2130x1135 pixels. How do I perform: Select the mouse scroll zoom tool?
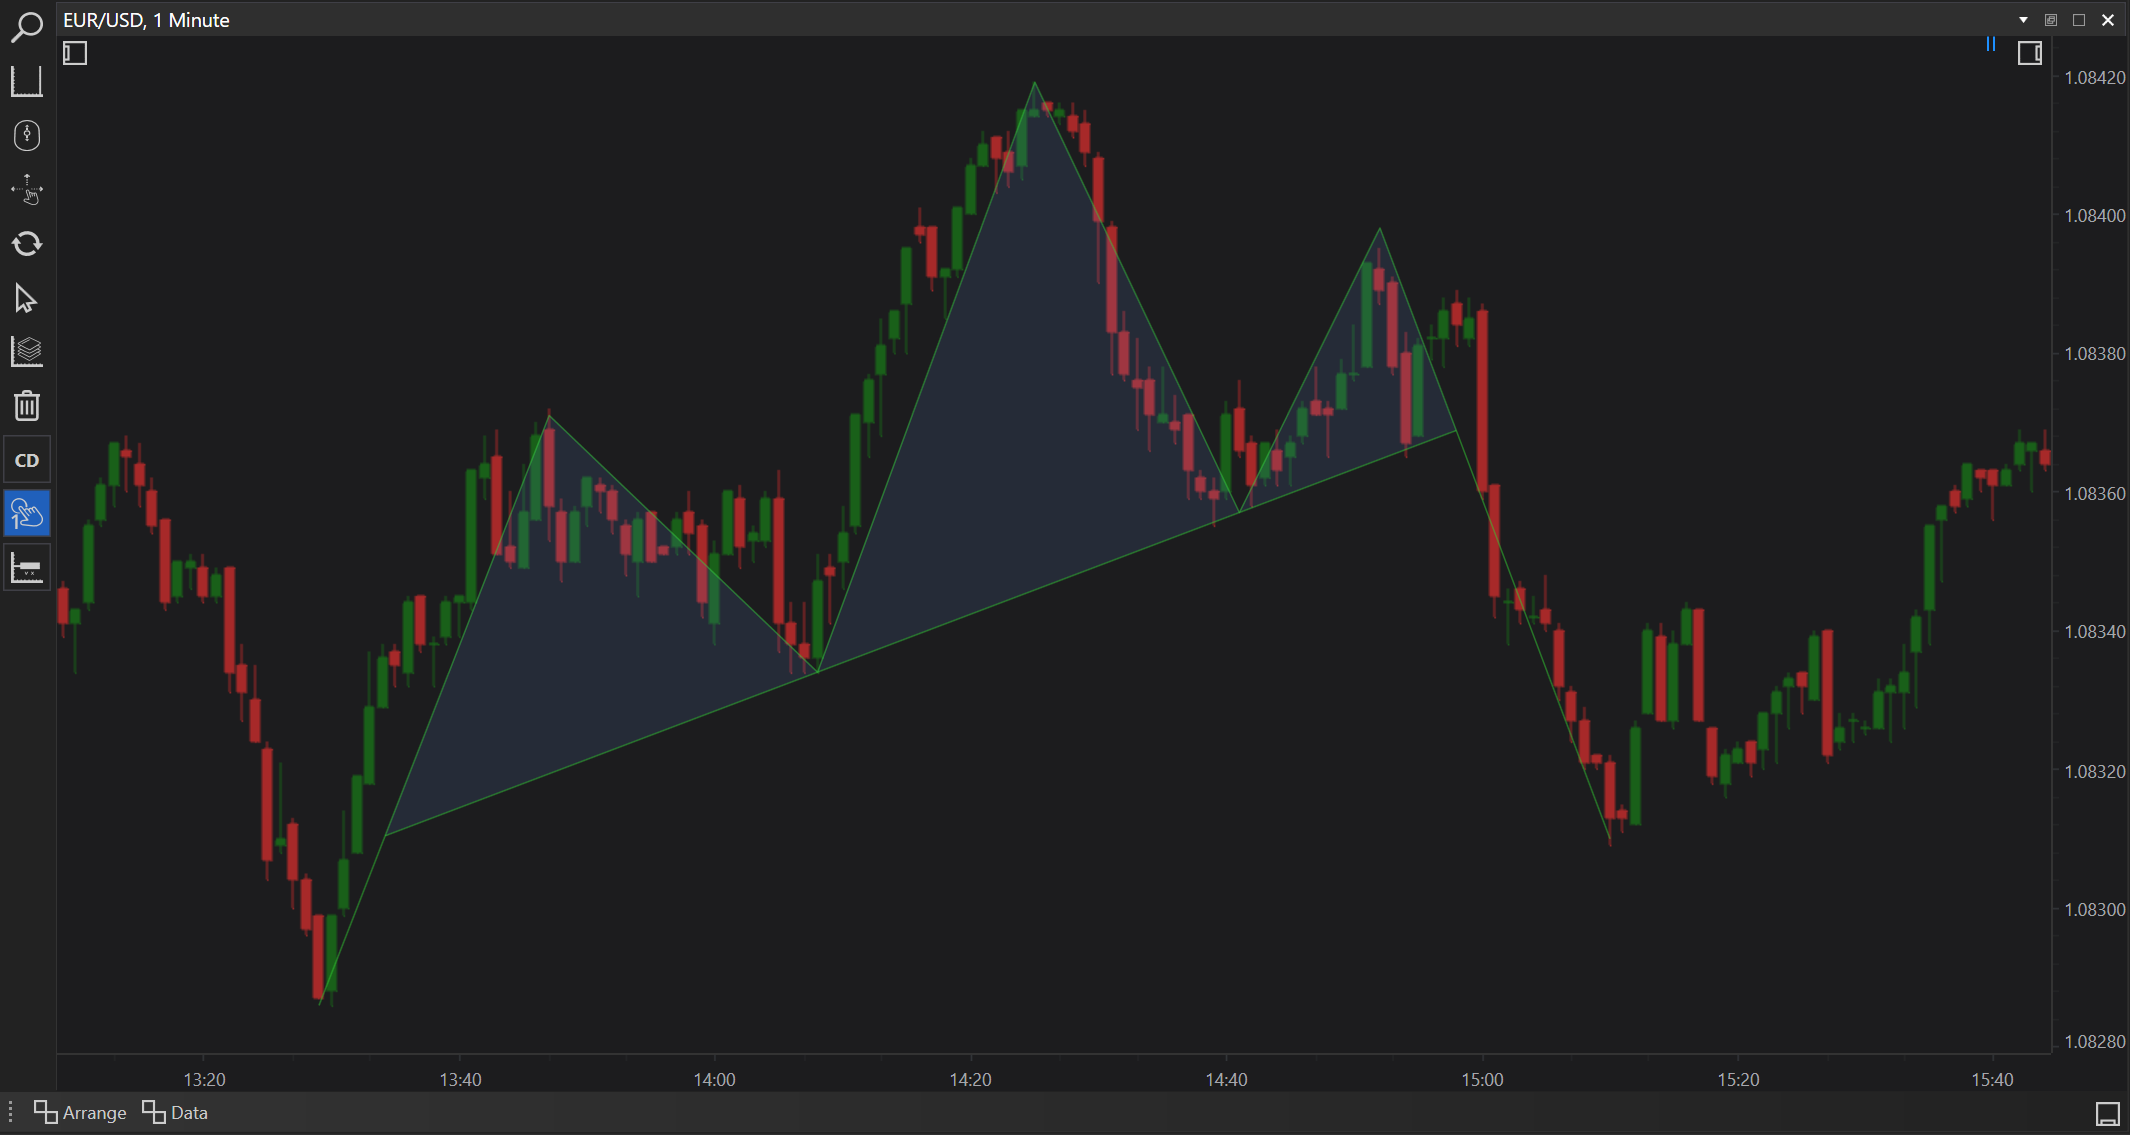[x=27, y=135]
